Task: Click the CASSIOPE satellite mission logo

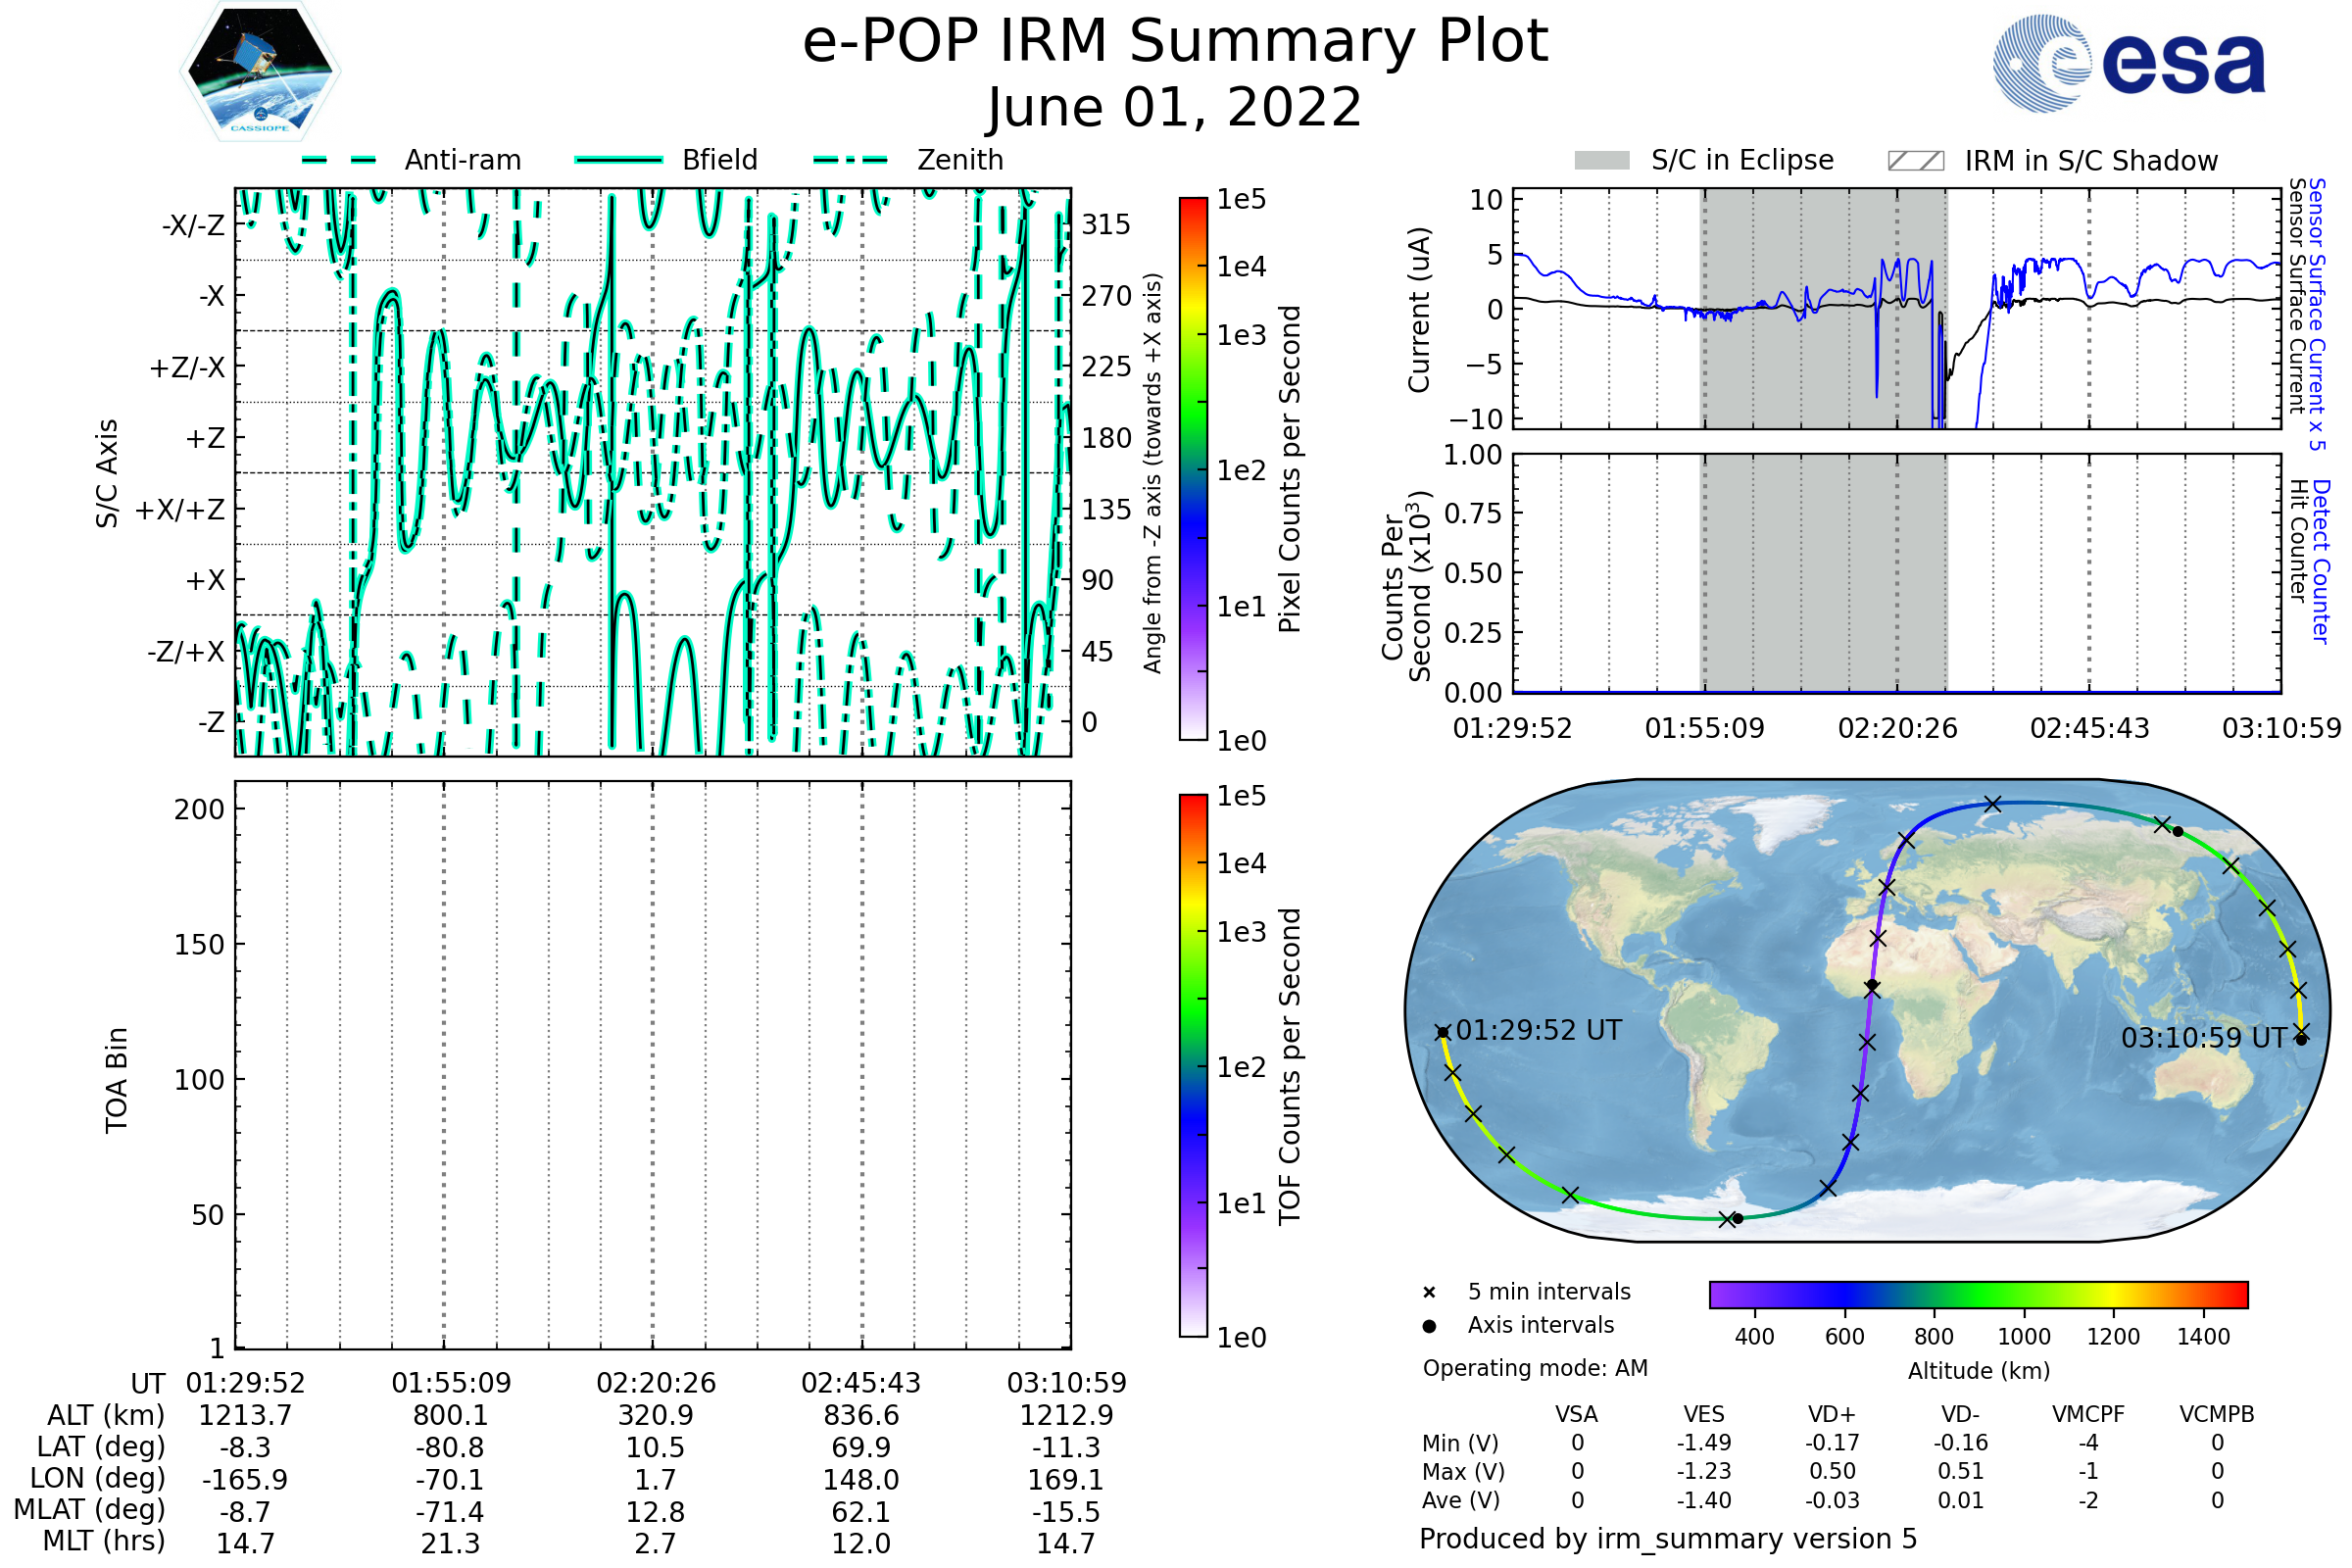Action: coord(260,72)
